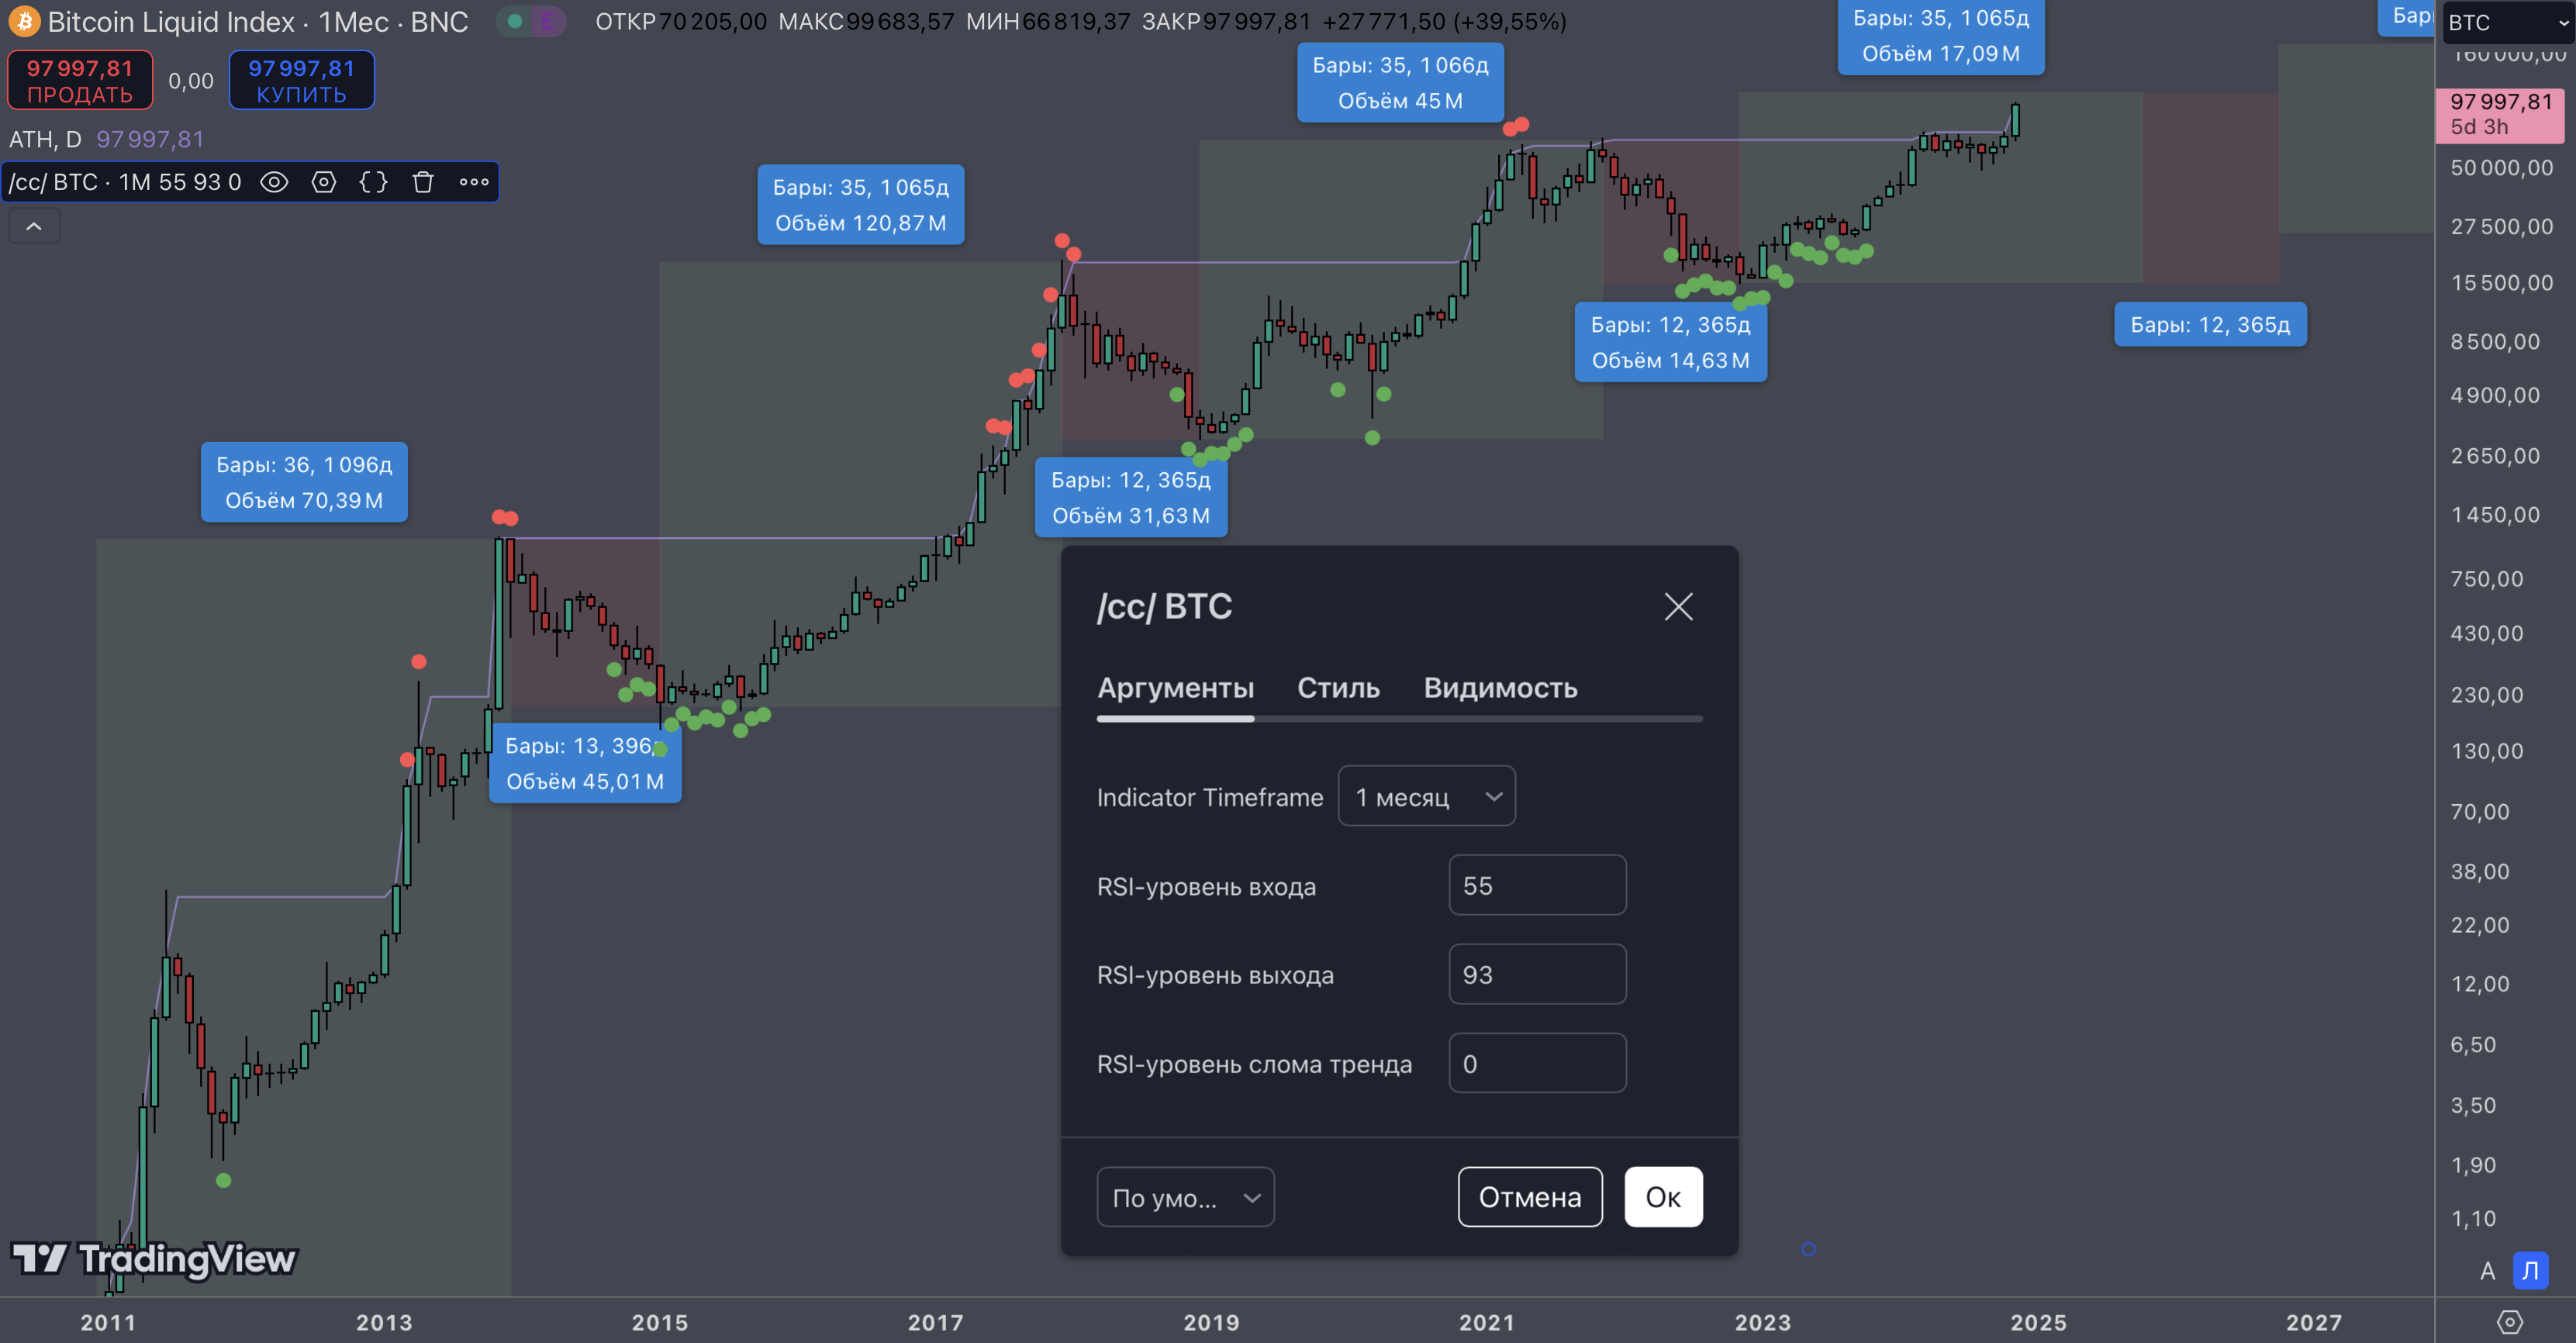This screenshot has height=1343, width=2576.
Task: Open the 'По умо...' defaults dropdown
Action: pyautogui.click(x=1185, y=1197)
